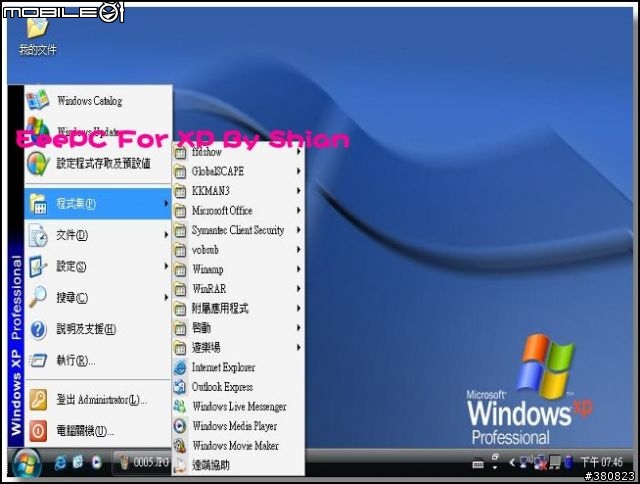Click the 設定 settings icon
The height and width of the screenshot is (484, 640).
click(38, 266)
